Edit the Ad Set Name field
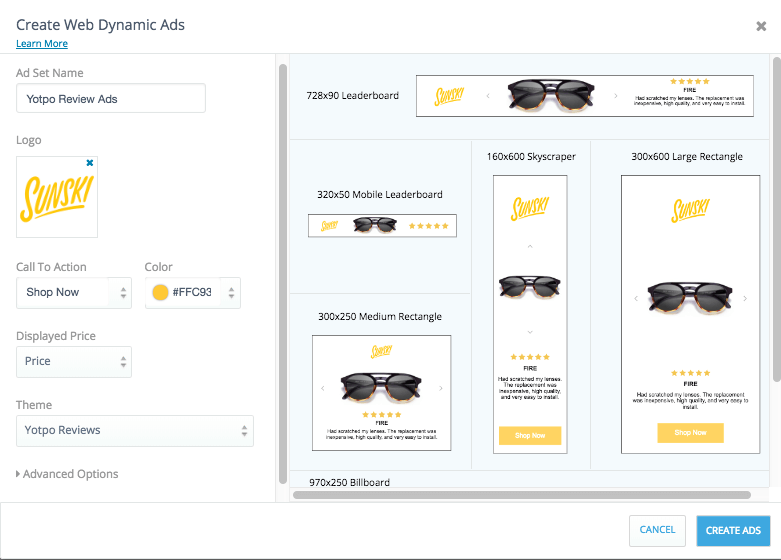The width and height of the screenshot is (781, 560). tap(111, 99)
